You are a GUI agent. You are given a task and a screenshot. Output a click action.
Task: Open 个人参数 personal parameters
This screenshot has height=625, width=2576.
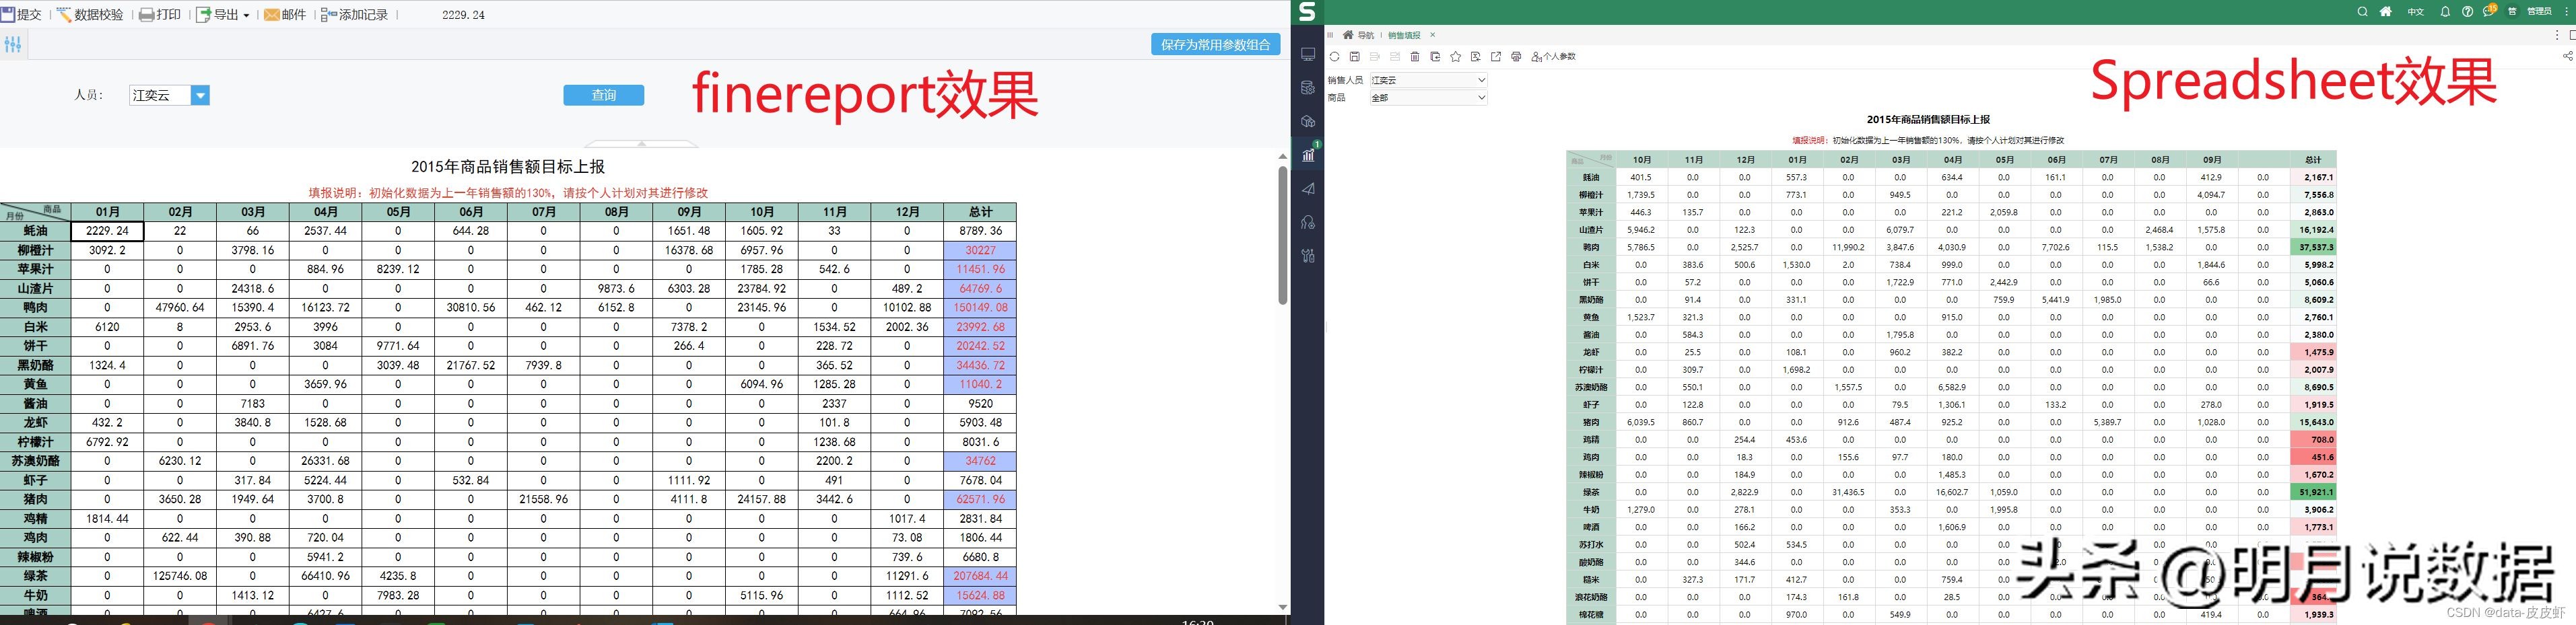(1554, 57)
